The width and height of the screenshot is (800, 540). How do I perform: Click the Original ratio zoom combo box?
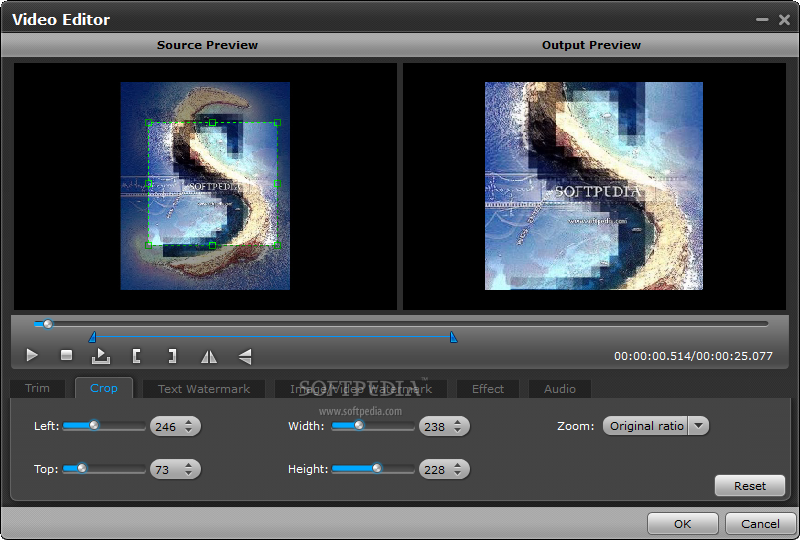coord(656,426)
